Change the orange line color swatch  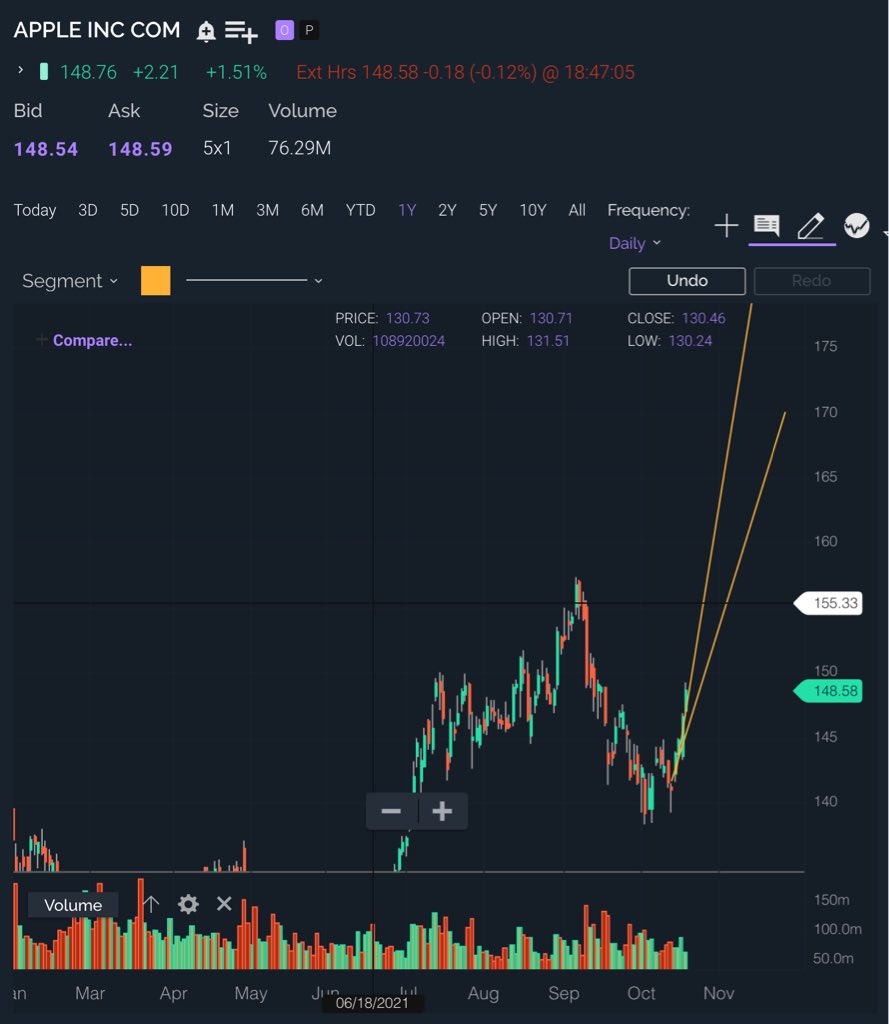[155, 281]
